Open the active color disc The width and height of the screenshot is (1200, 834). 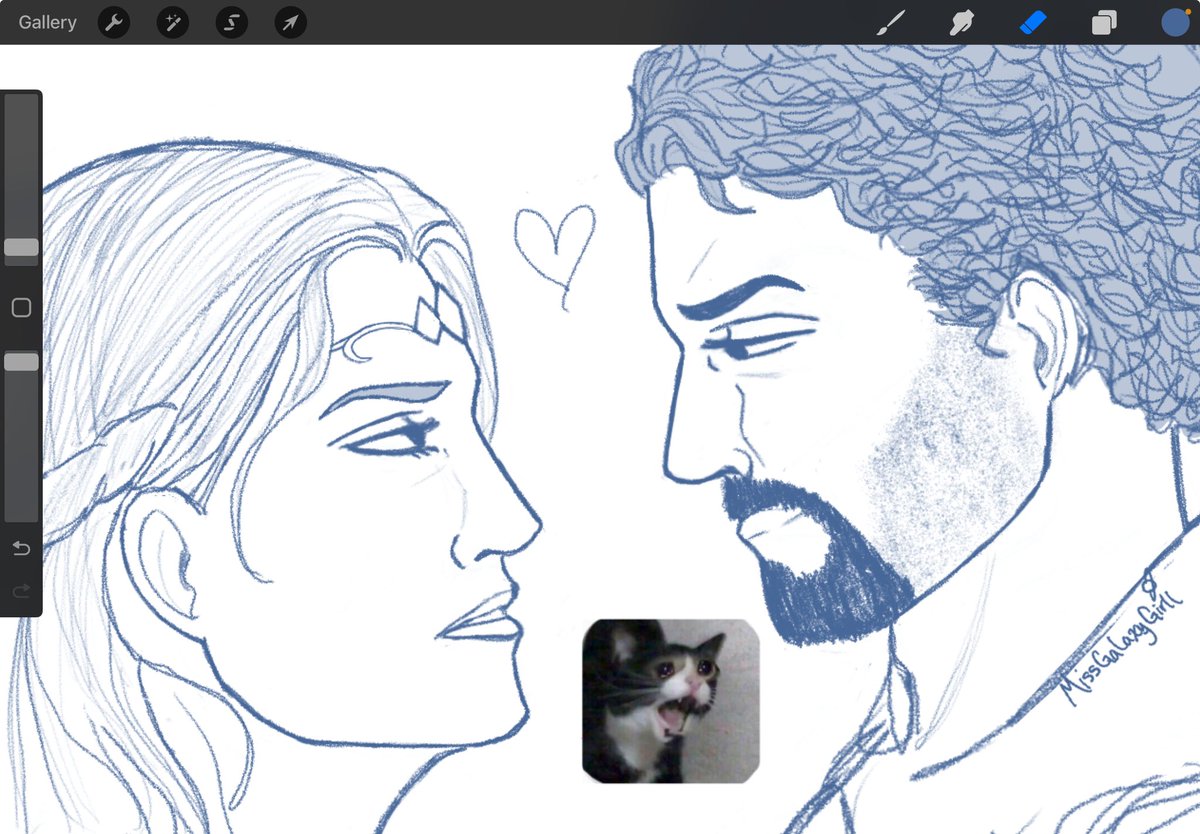pos(1174,22)
